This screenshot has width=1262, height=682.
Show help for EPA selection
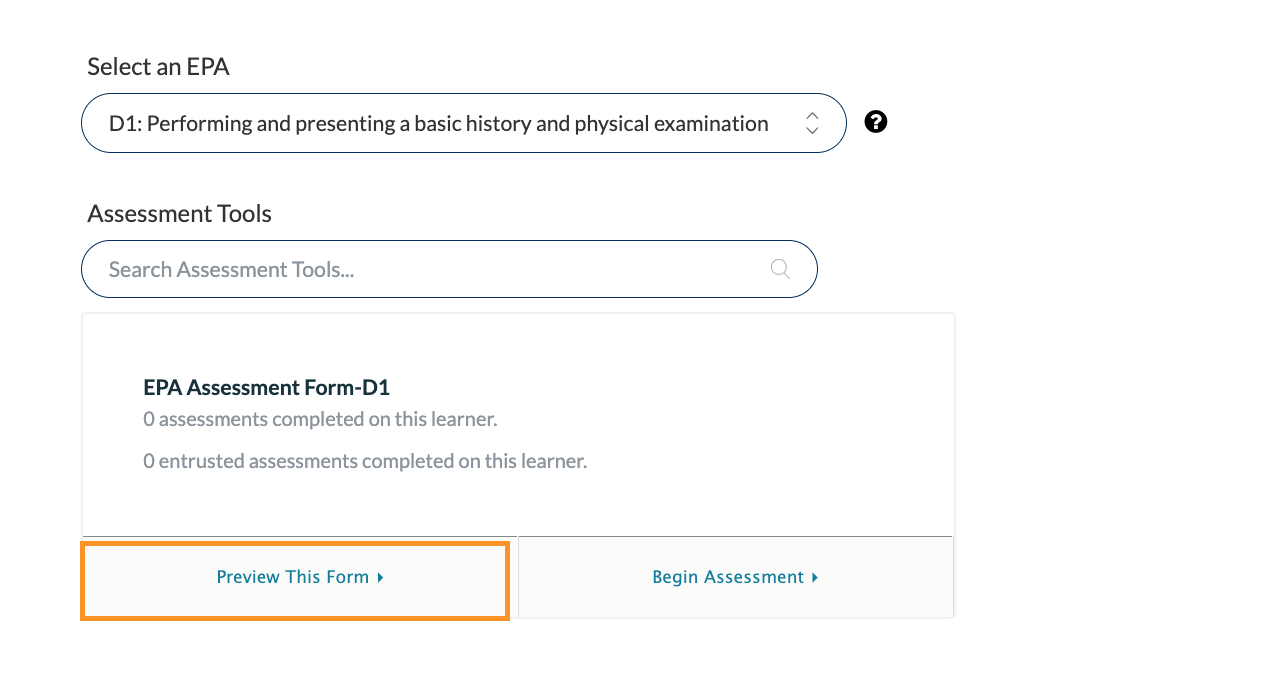point(876,122)
